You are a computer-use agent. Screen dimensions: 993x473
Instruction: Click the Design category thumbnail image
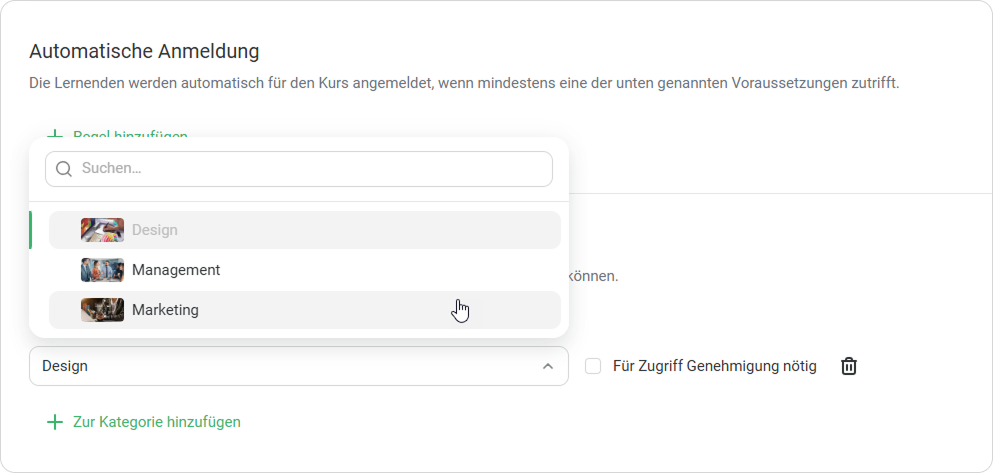[x=102, y=230]
